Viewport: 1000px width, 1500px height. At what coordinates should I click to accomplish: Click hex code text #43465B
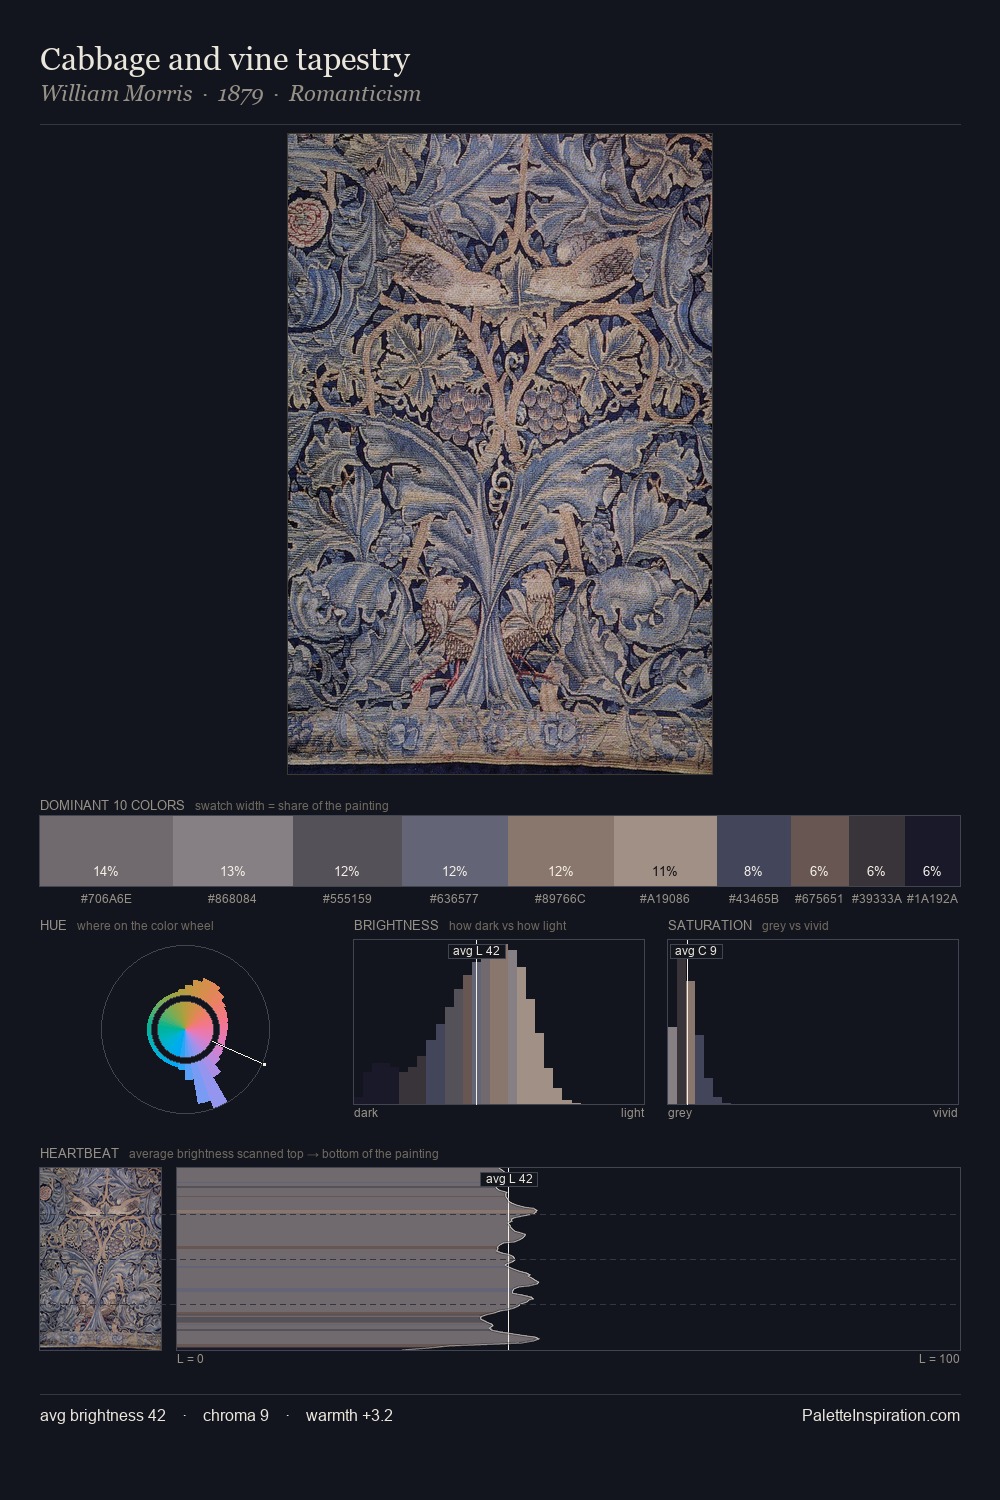click(754, 899)
